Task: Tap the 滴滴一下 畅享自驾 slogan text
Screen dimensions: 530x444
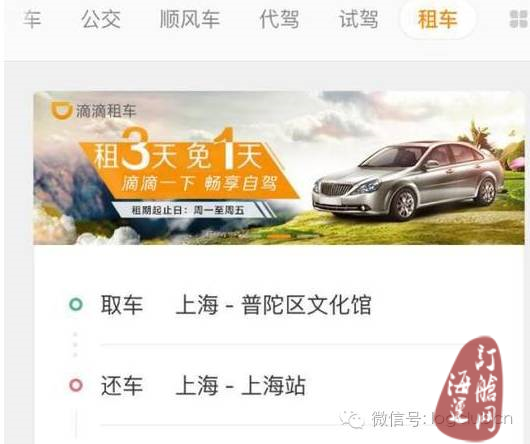Action: click(x=199, y=184)
